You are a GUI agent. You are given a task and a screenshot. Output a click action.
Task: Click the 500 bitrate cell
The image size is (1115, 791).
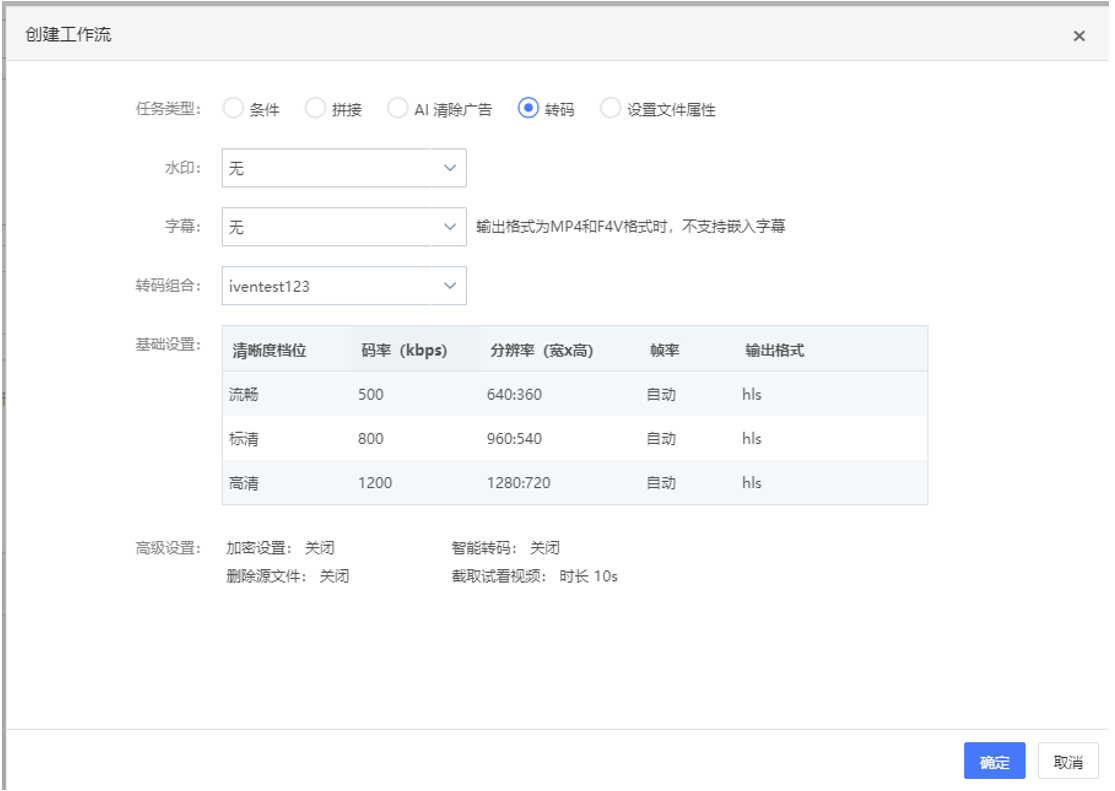(370, 395)
